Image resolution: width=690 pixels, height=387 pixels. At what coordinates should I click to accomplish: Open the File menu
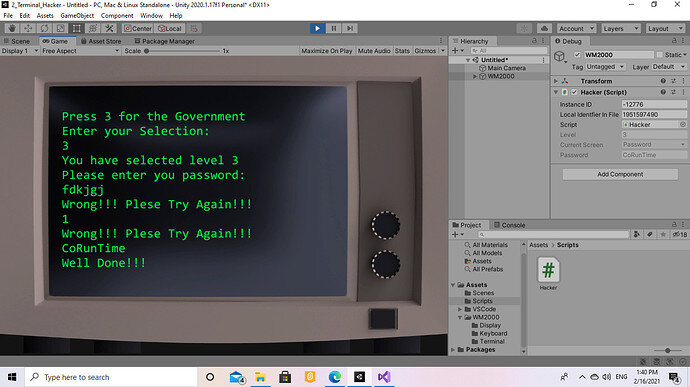8,15
